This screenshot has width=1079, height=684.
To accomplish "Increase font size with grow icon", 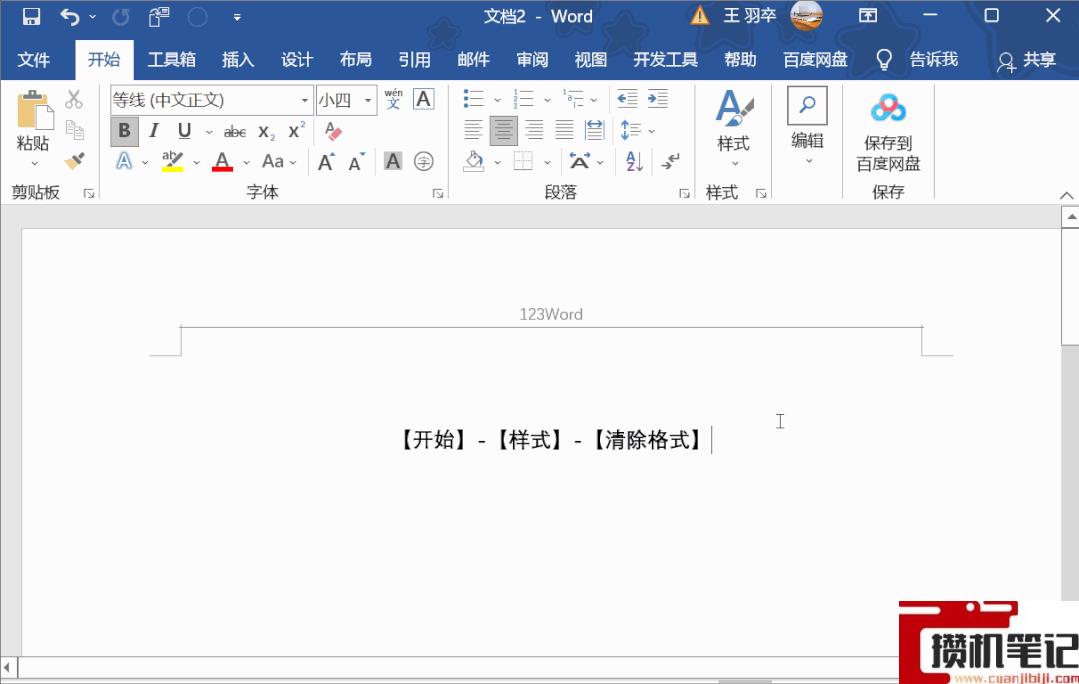I will [327, 162].
